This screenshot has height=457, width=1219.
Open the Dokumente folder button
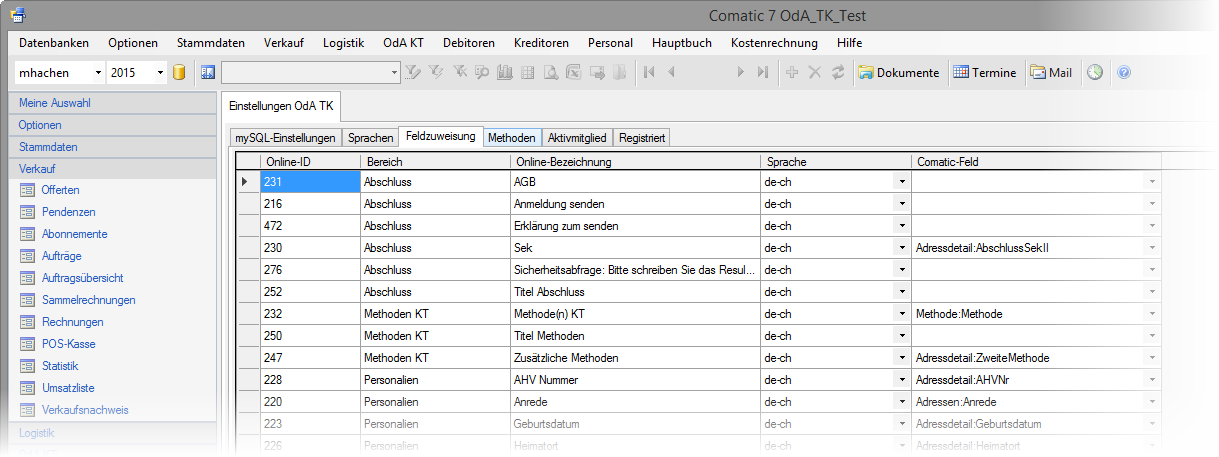899,73
